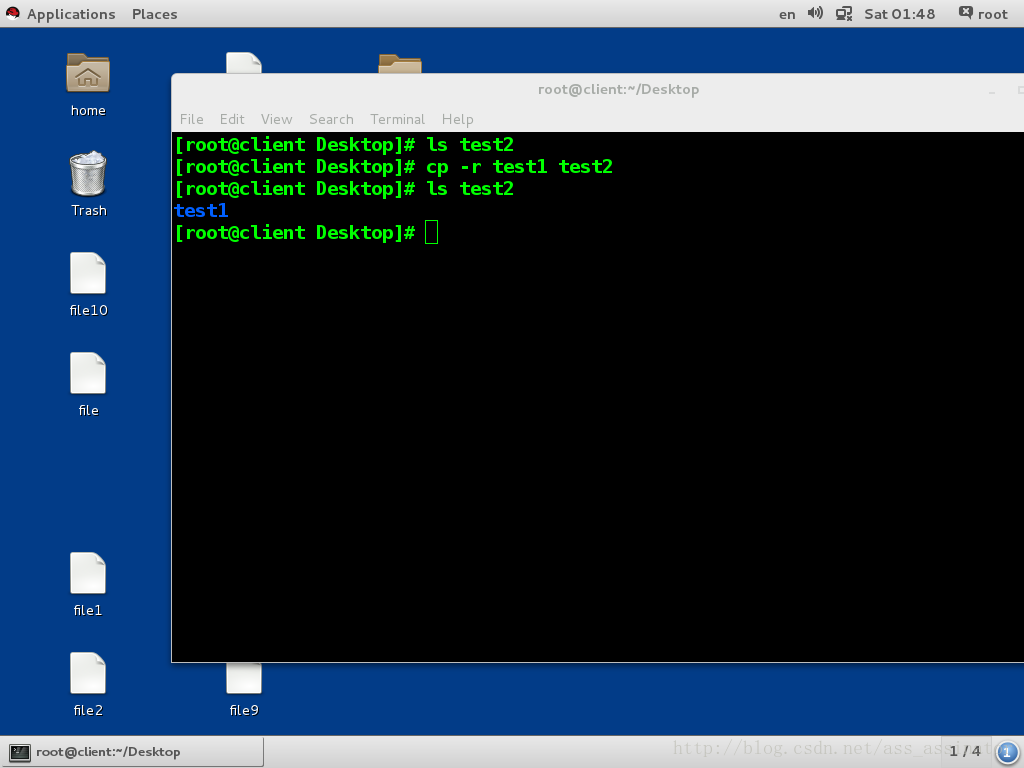Open the terminal Search menu
1024x768 pixels.
click(331, 119)
